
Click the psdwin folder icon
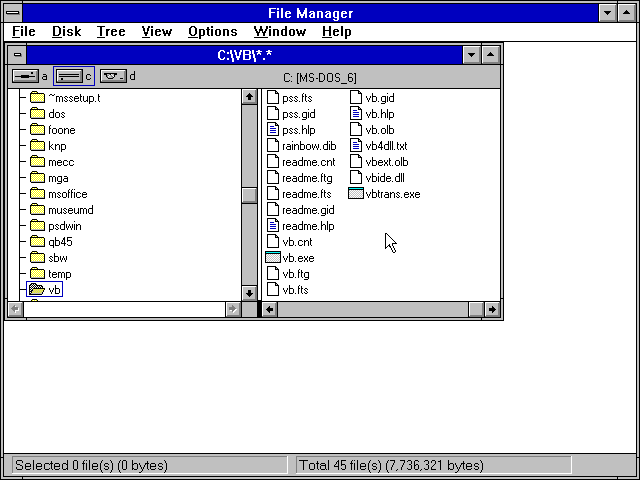38,226
